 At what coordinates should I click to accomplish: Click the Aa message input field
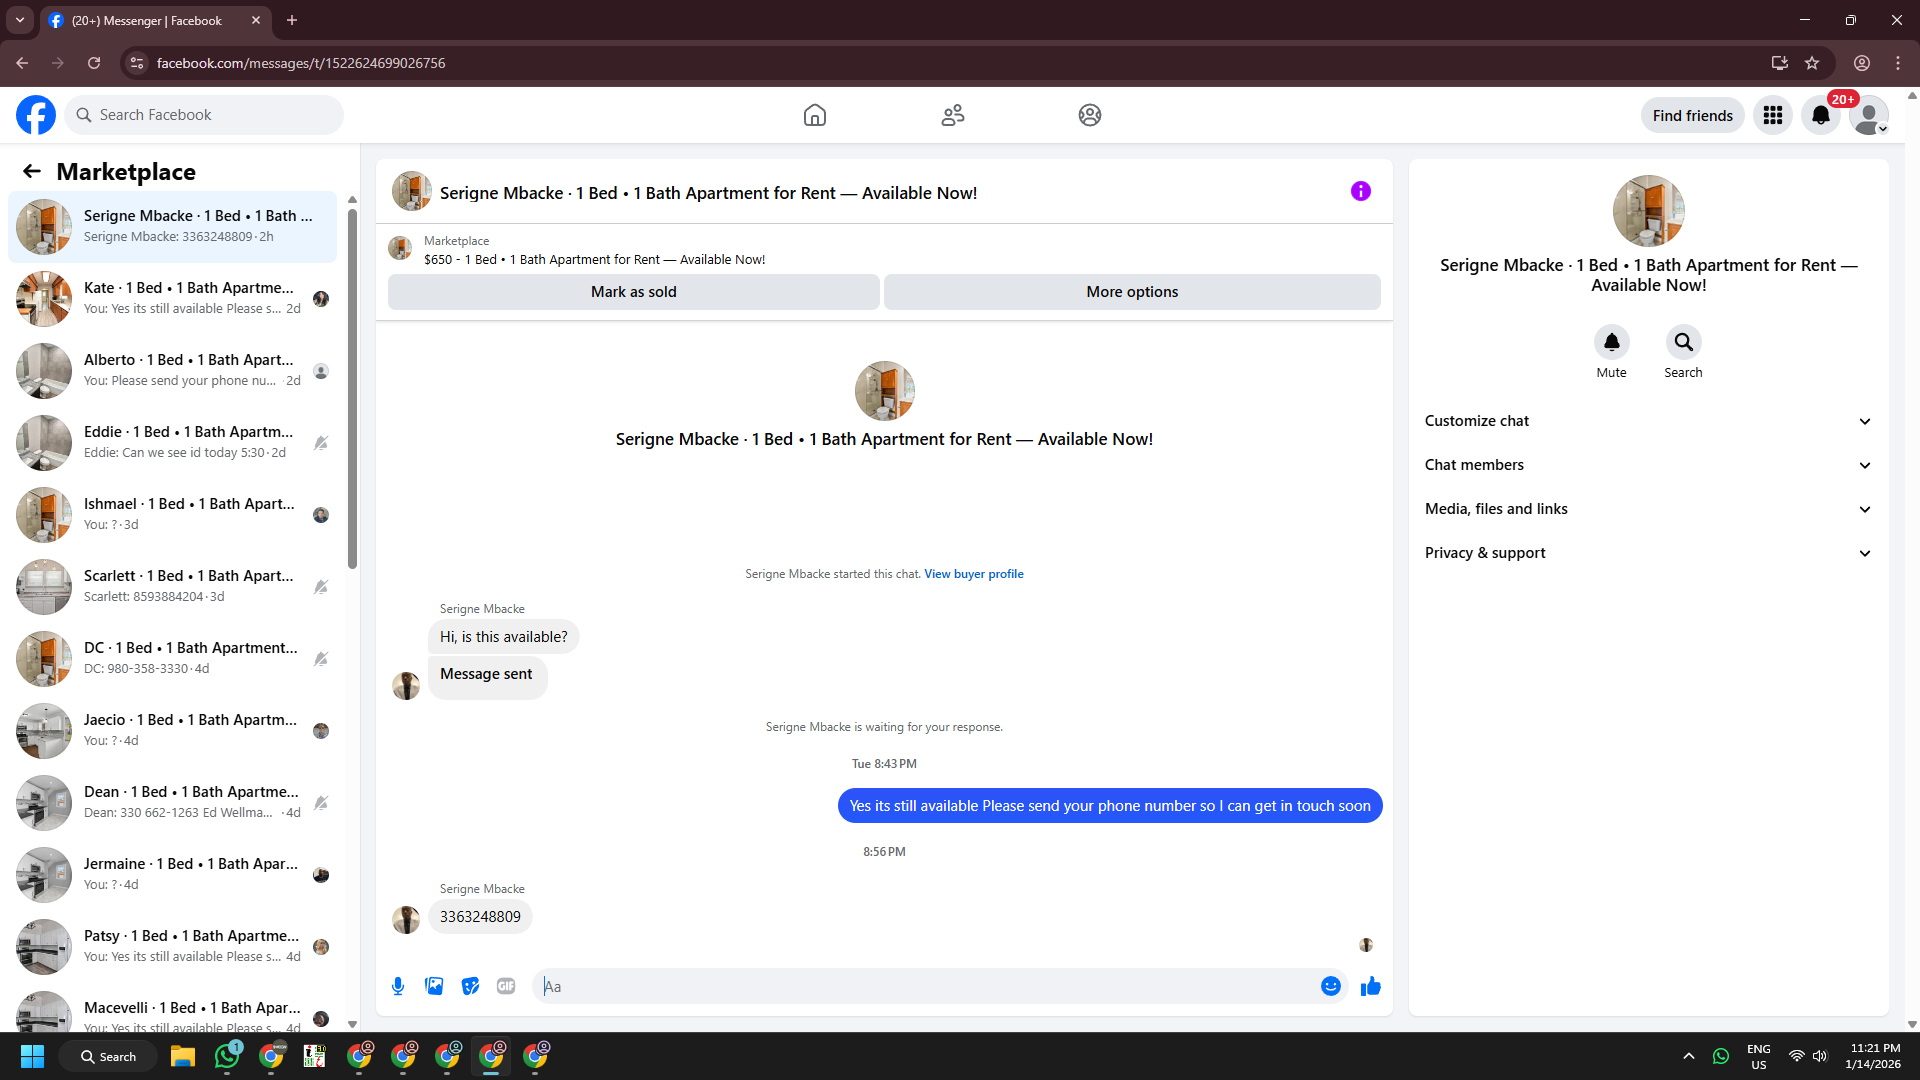[x=930, y=986]
